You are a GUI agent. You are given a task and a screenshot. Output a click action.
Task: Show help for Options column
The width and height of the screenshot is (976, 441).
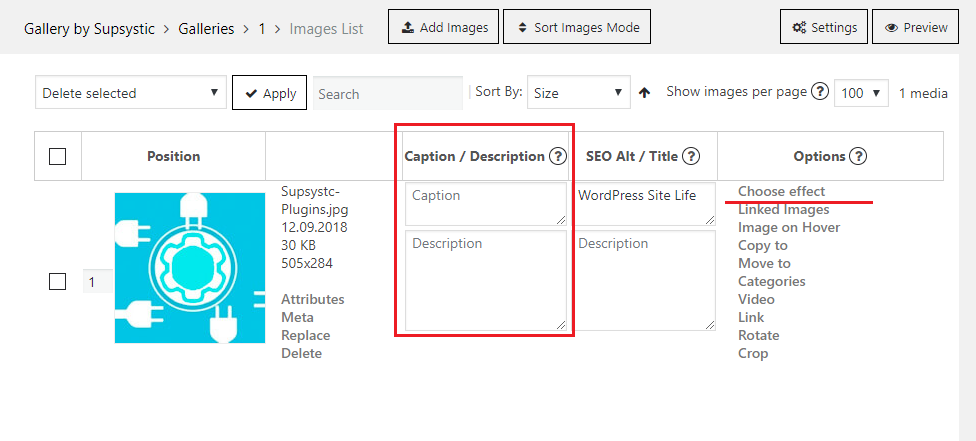pos(858,156)
